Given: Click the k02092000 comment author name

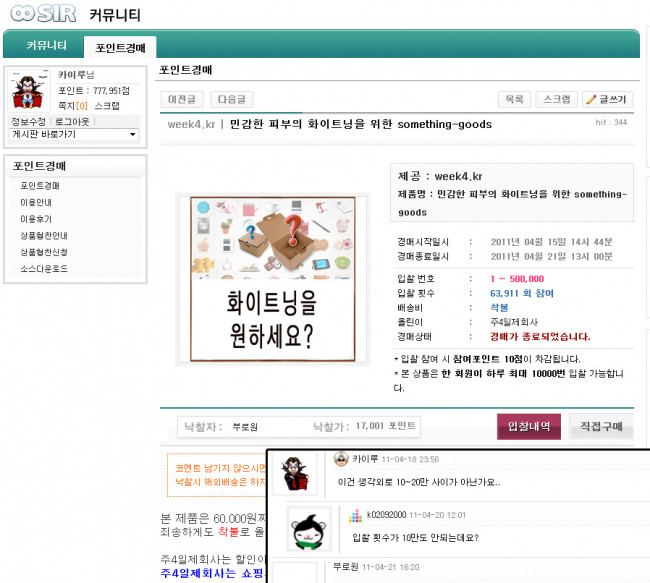Looking at the screenshot, I should click(386, 515).
